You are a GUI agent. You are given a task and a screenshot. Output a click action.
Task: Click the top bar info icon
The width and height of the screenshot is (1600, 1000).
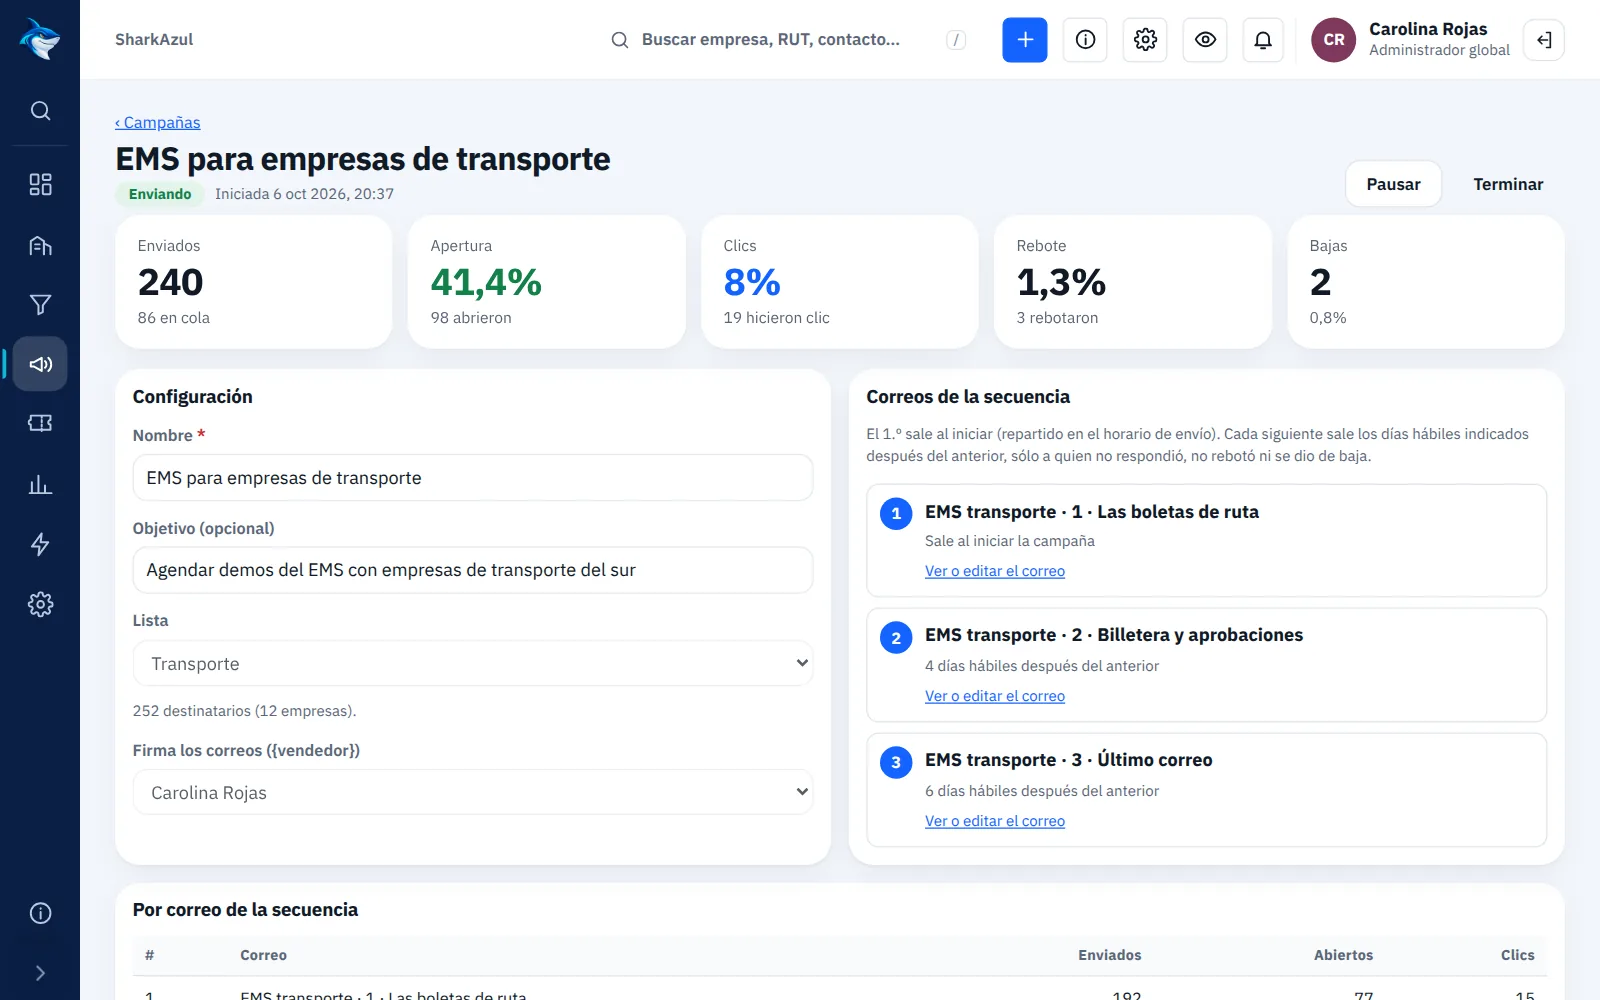point(1085,40)
